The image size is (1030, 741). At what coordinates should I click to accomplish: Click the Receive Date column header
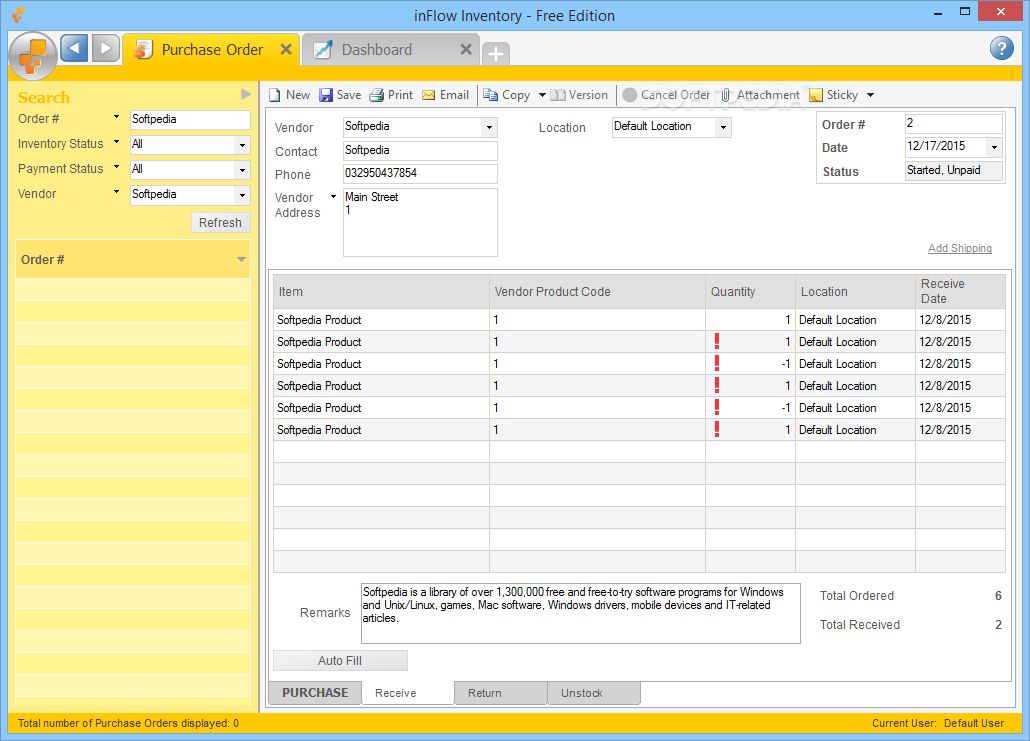tap(960, 291)
